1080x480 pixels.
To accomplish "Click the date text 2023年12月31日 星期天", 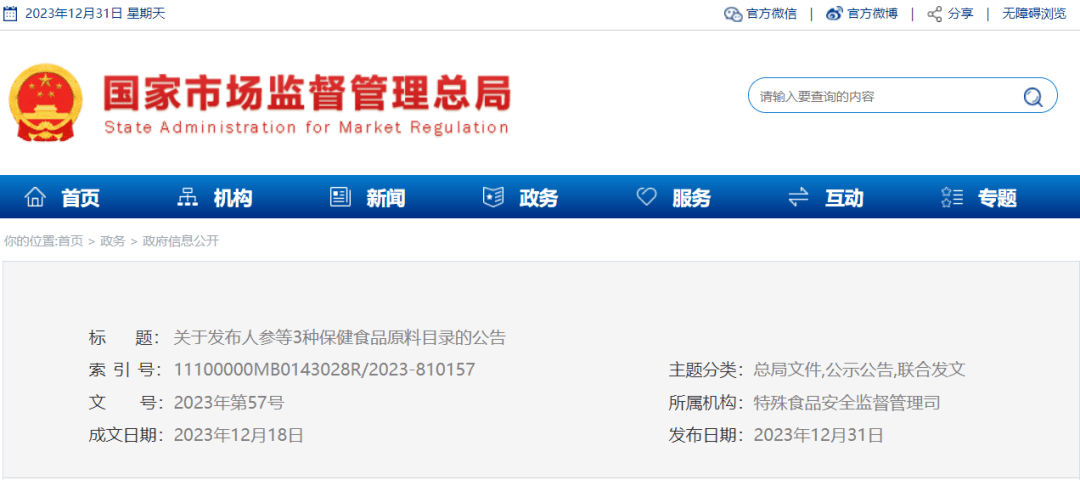I will [95, 14].
